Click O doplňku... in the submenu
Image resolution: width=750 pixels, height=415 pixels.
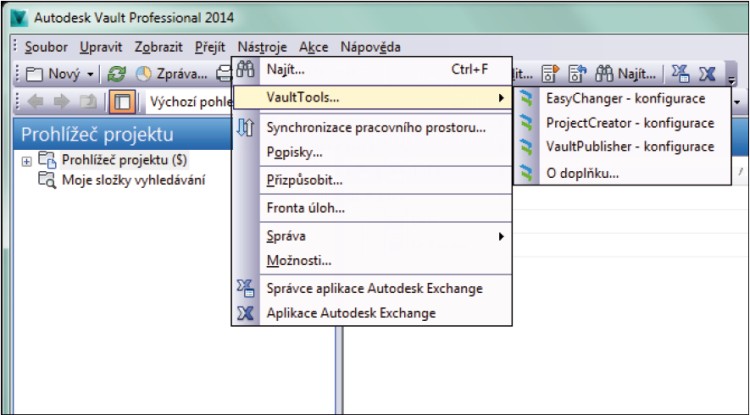click(x=582, y=172)
